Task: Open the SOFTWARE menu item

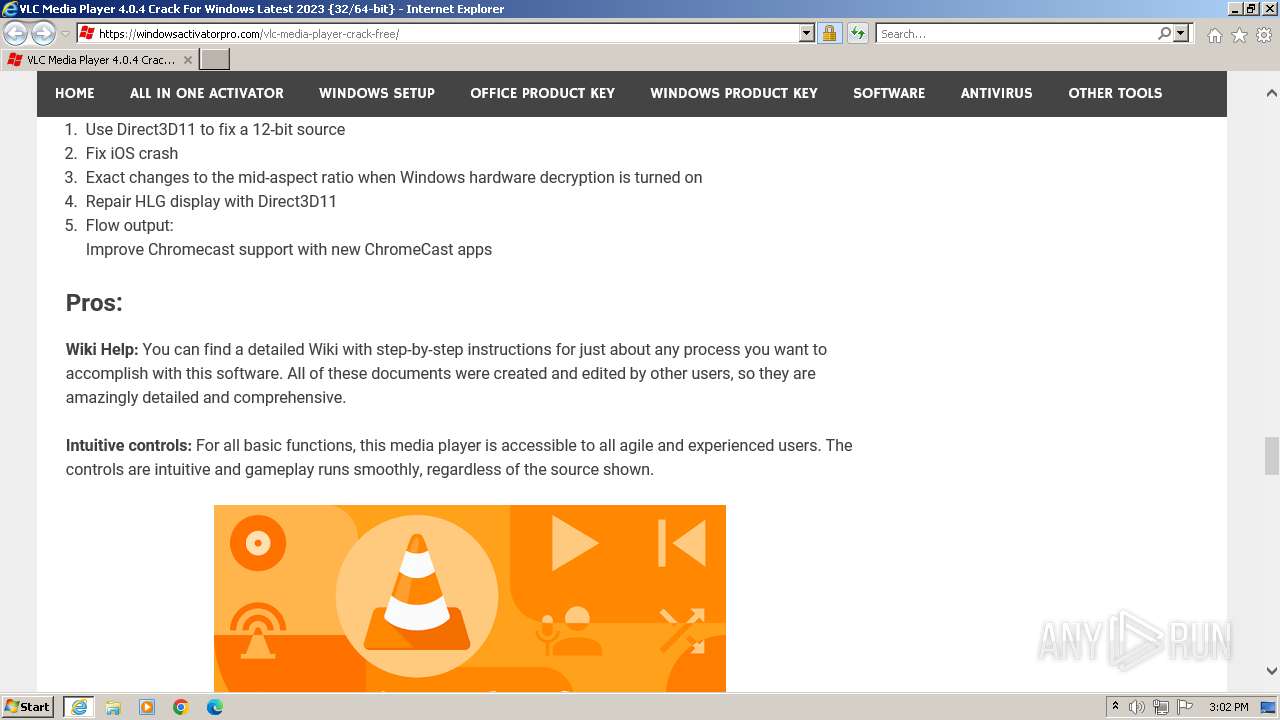Action: [x=889, y=93]
